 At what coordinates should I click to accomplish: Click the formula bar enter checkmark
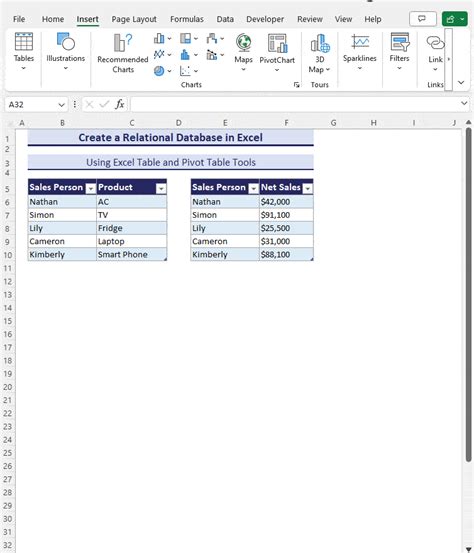(x=104, y=104)
